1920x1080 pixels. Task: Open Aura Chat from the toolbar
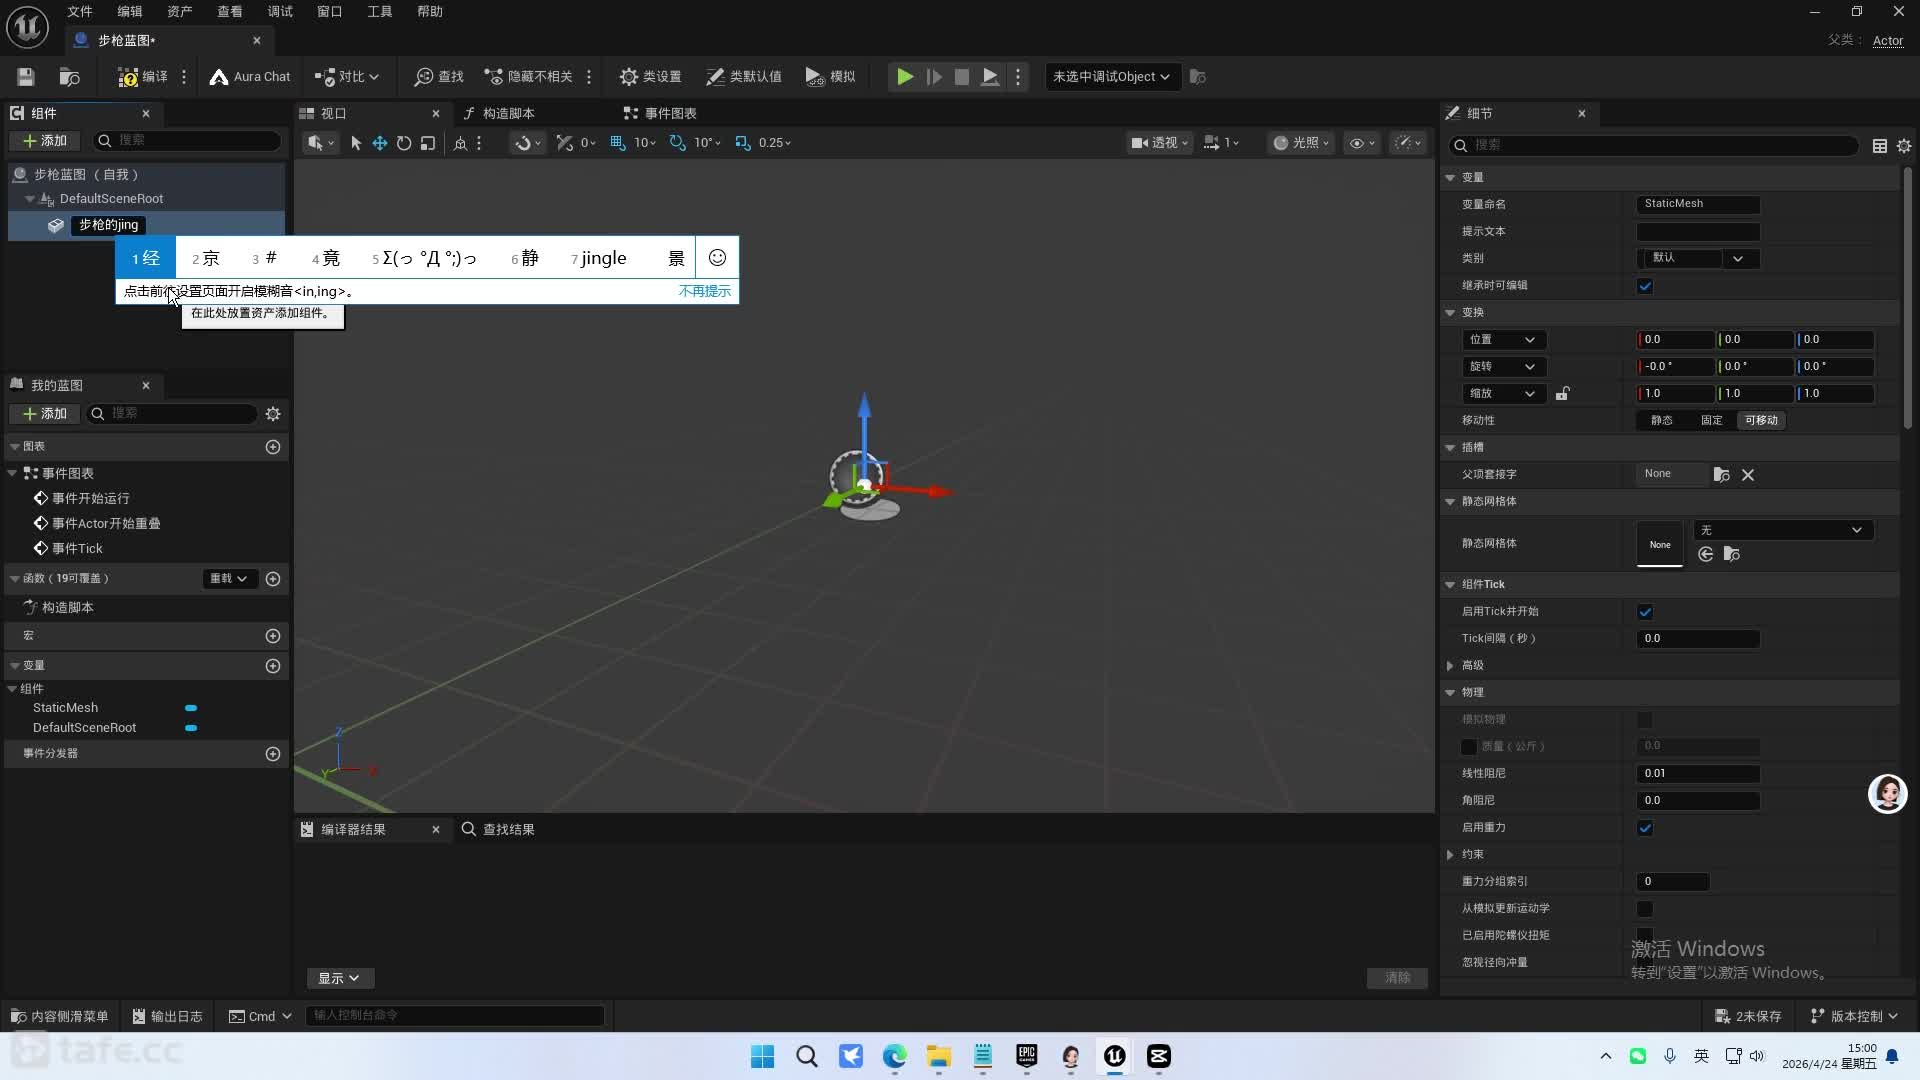point(250,77)
